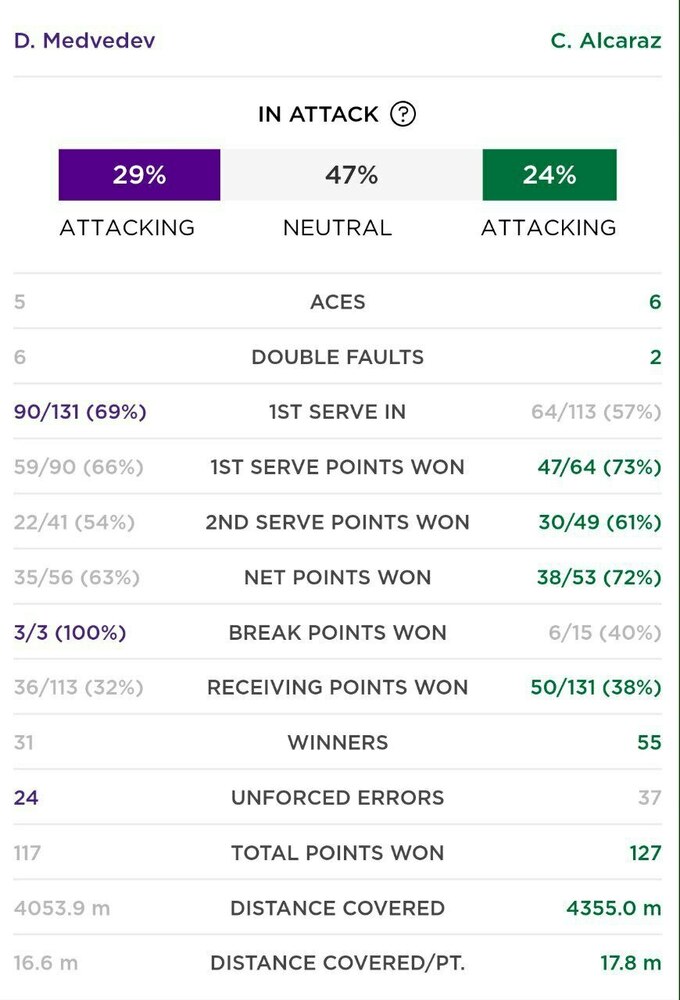This screenshot has width=680, height=1000.
Task: Click Alcaraz's 30/49 (61%) second serve value
Action: pos(598,522)
